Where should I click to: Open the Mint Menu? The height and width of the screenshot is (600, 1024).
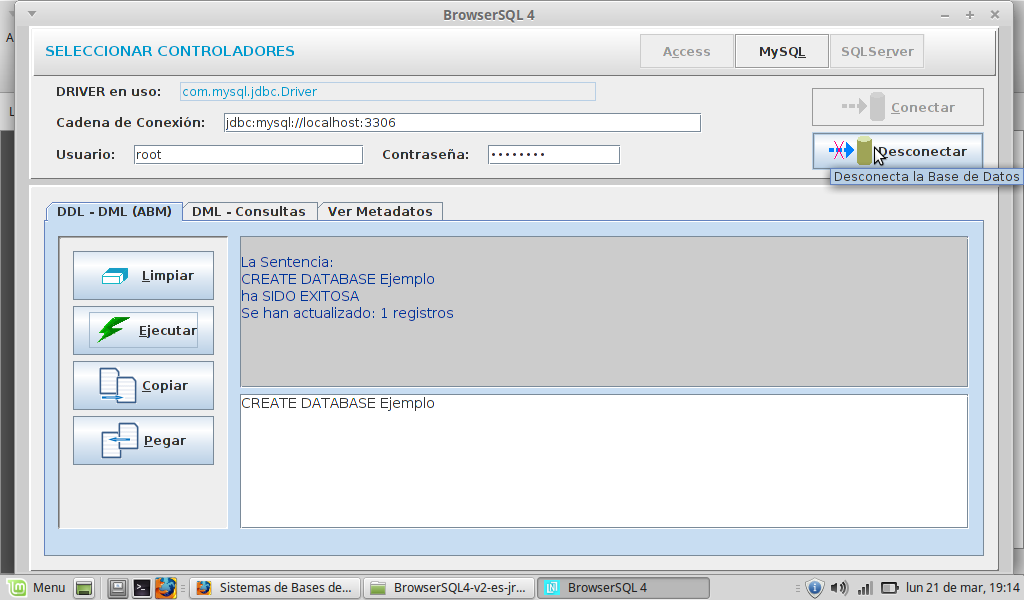37,588
